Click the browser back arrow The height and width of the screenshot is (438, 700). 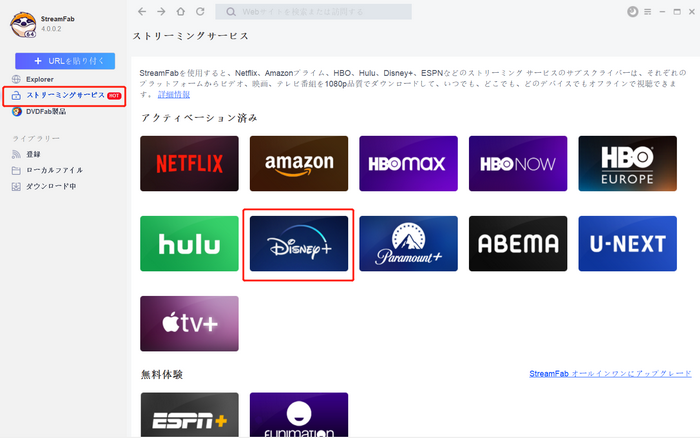(142, 12)
